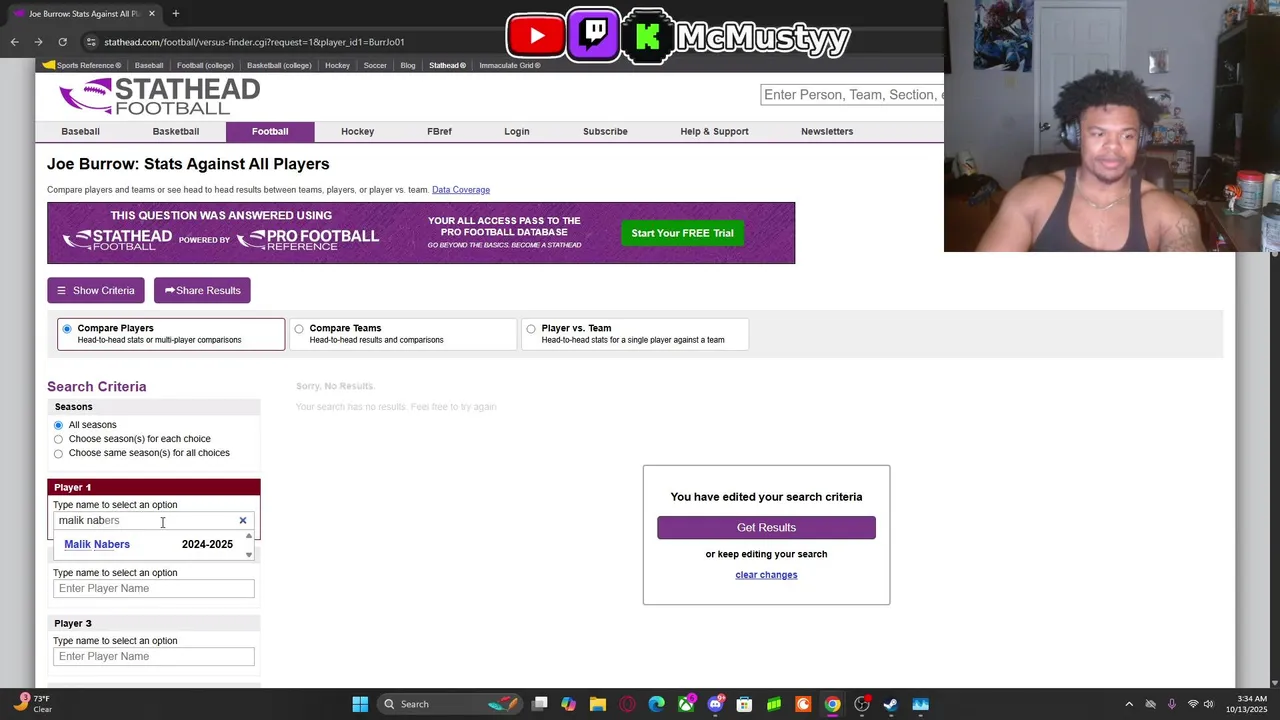Screen dimensions: 1280x720
Task: Open the Windows Start menu
Action: pyautogui.click(x=360, y=704)
